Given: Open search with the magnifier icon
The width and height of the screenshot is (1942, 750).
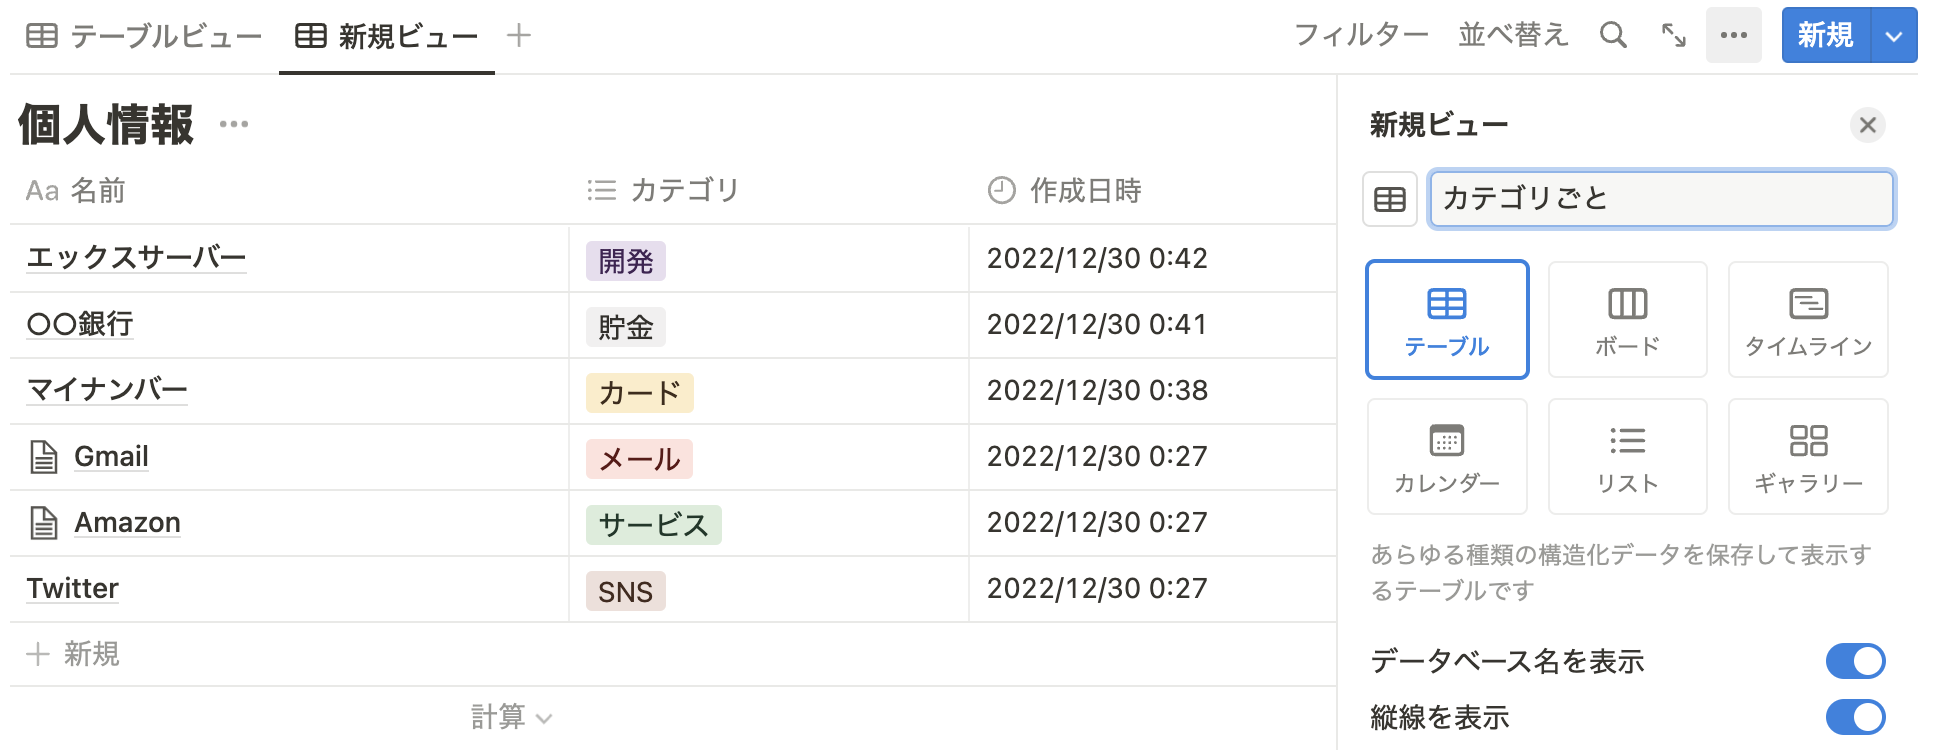Looking at the screenshot, I should coord(1613,36).
